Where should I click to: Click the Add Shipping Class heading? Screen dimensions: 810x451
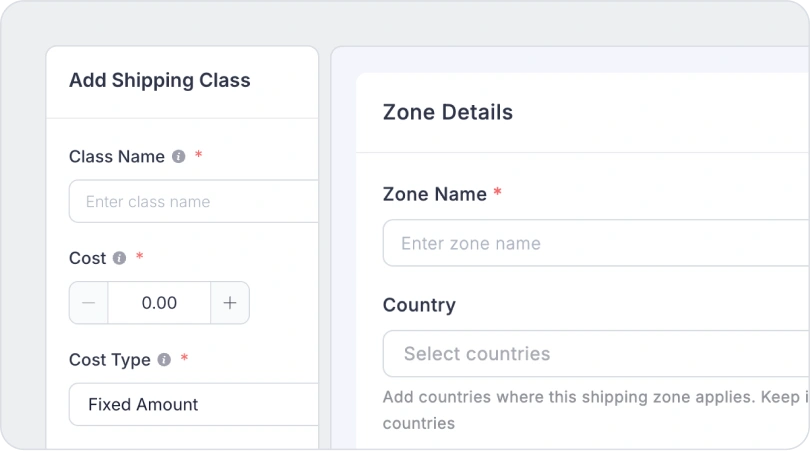pos(159,81)
